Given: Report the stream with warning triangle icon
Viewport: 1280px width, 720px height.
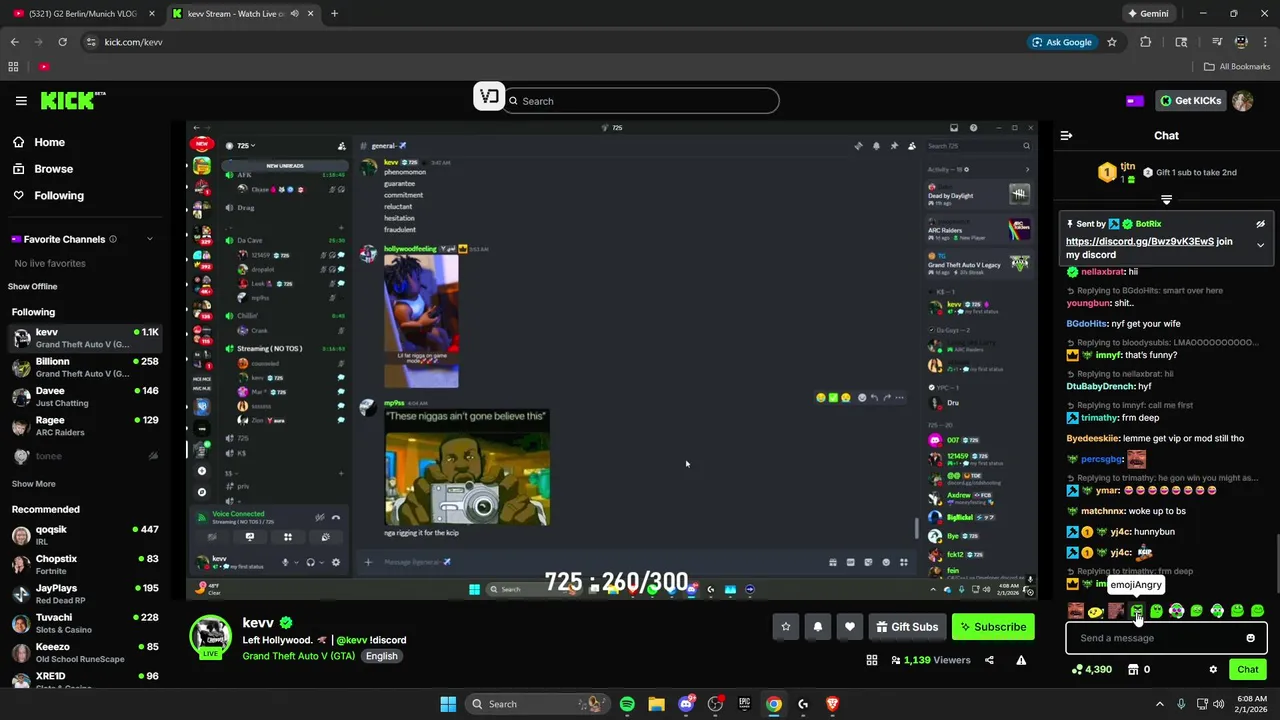Looking at the screenshot, I should 1021,660.
